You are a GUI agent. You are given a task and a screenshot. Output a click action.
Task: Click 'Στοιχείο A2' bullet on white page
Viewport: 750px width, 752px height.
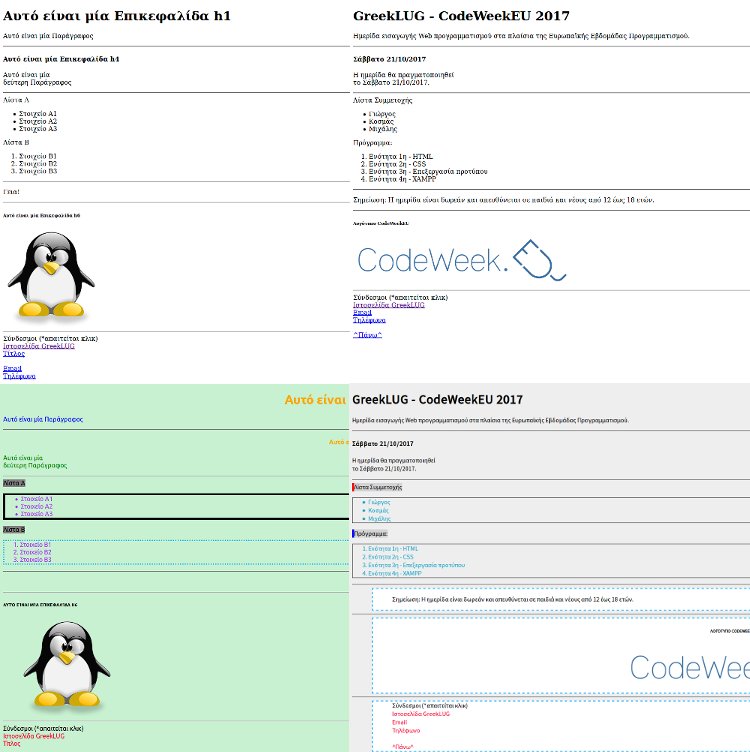pyautogui.click(x=38, y=121)
